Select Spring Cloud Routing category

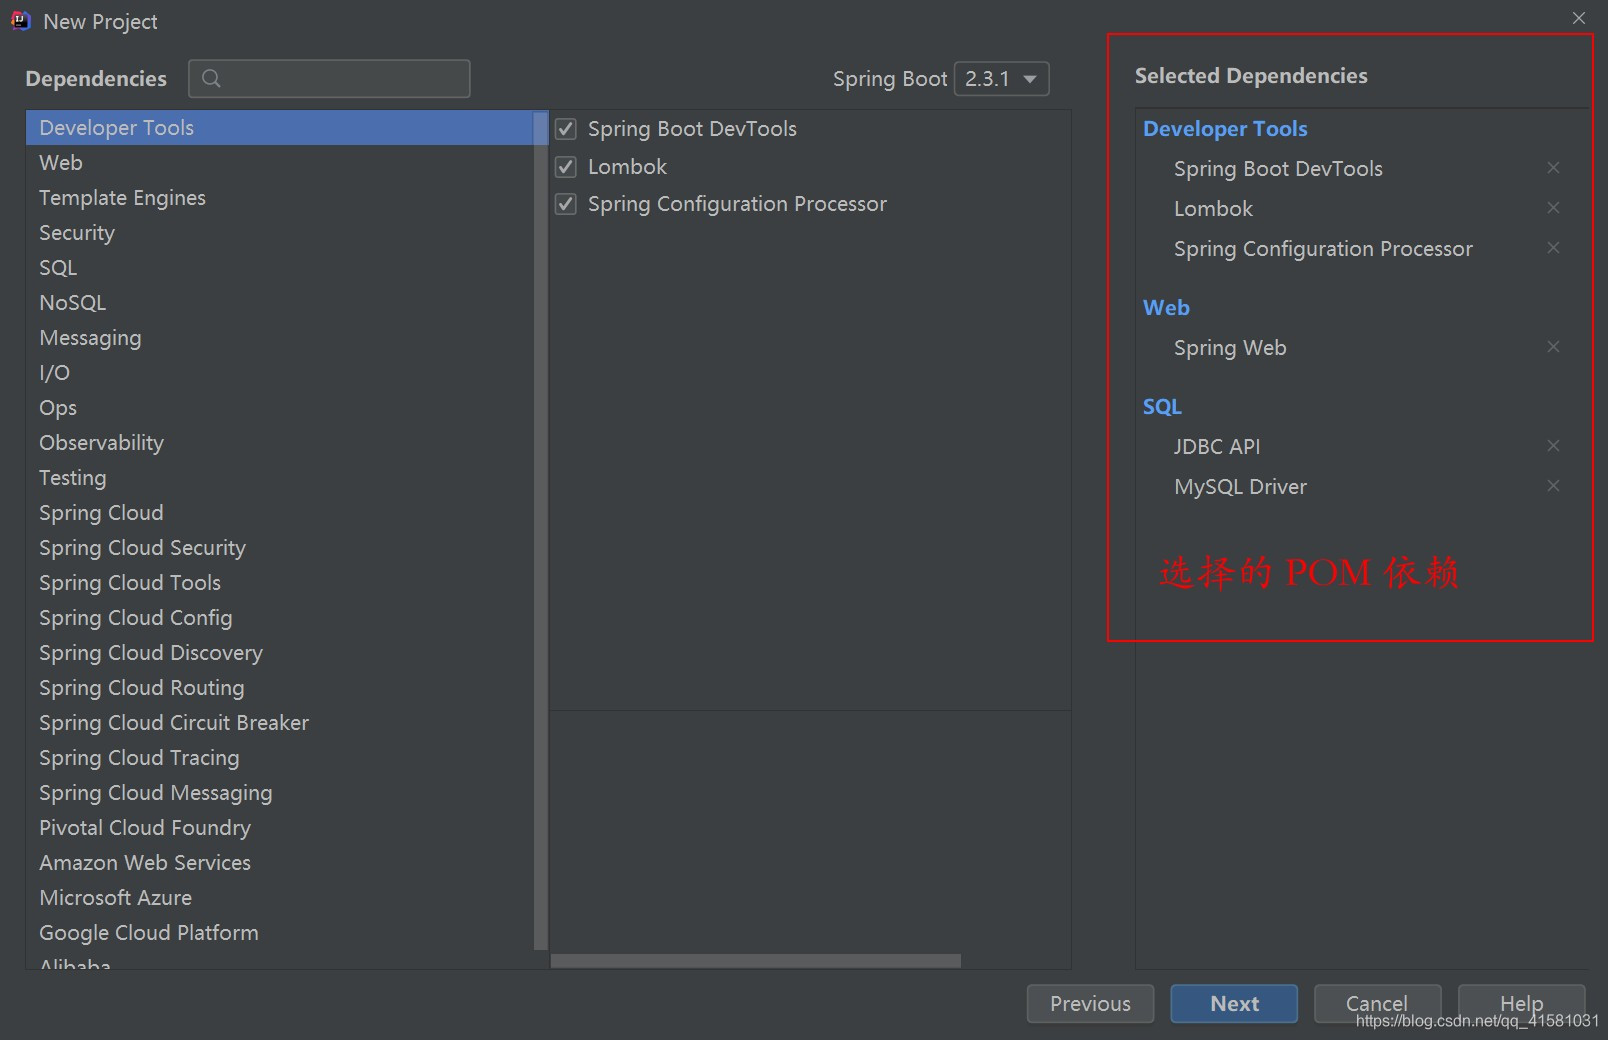click(280, 688)
